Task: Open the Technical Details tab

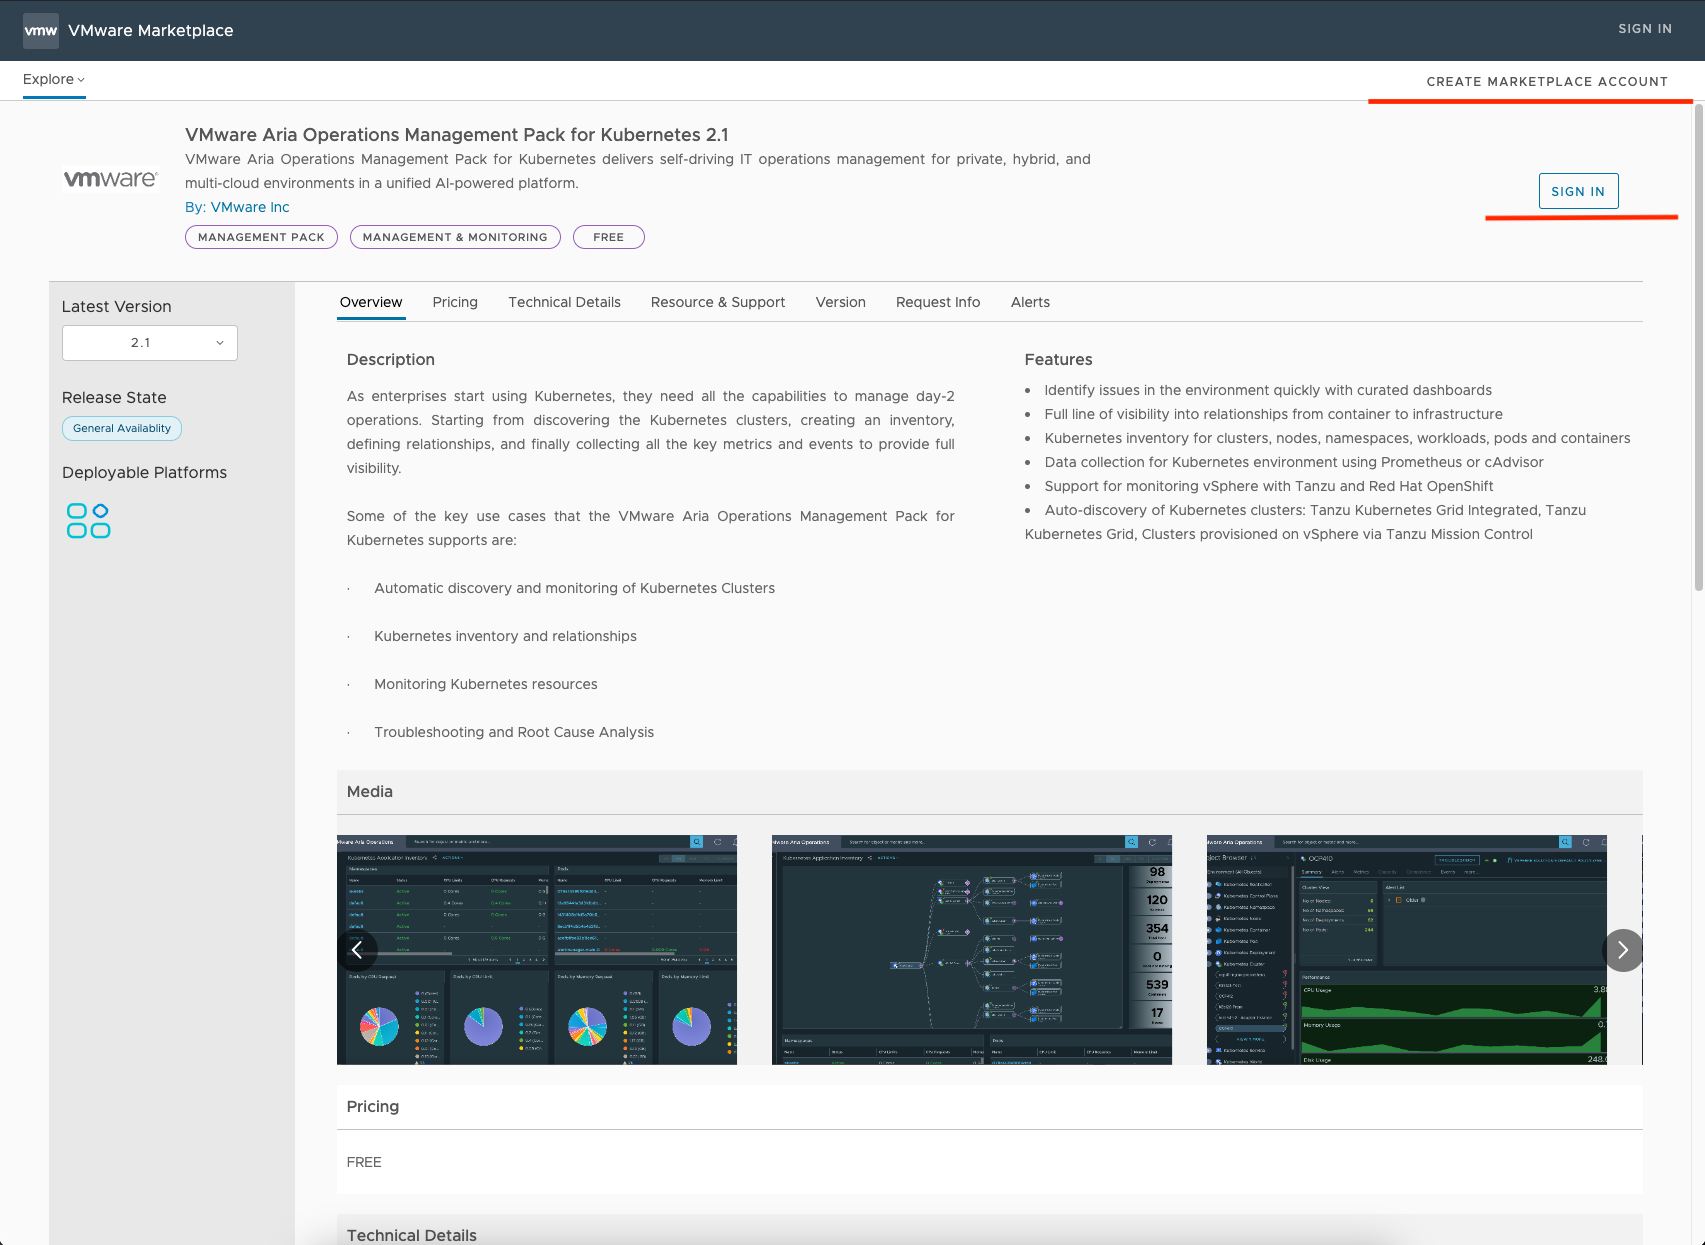Action: [564, 302]
